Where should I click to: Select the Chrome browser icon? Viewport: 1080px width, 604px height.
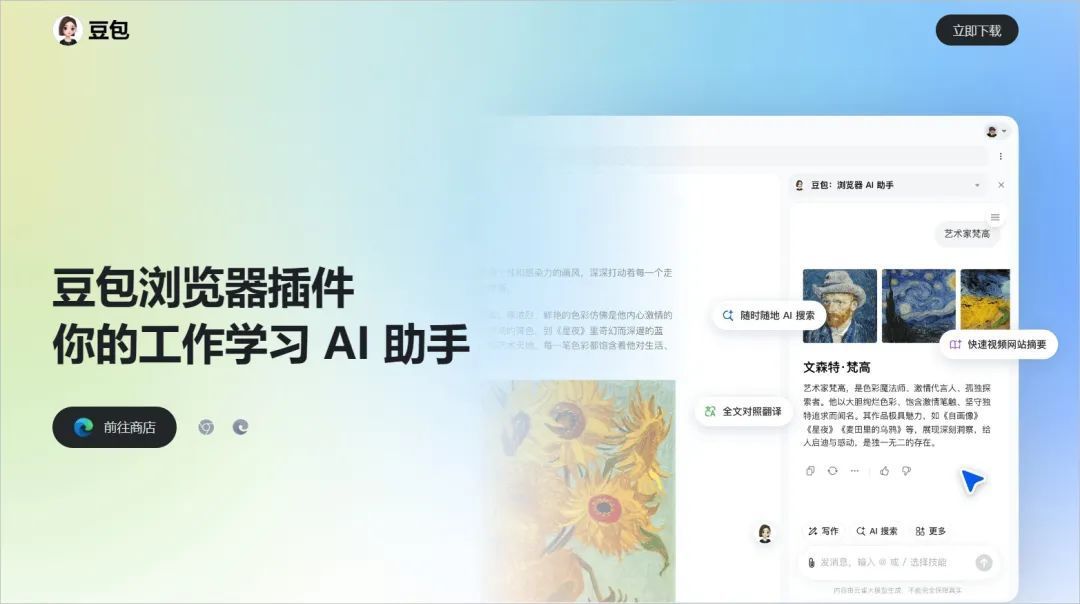click(206, 428)
